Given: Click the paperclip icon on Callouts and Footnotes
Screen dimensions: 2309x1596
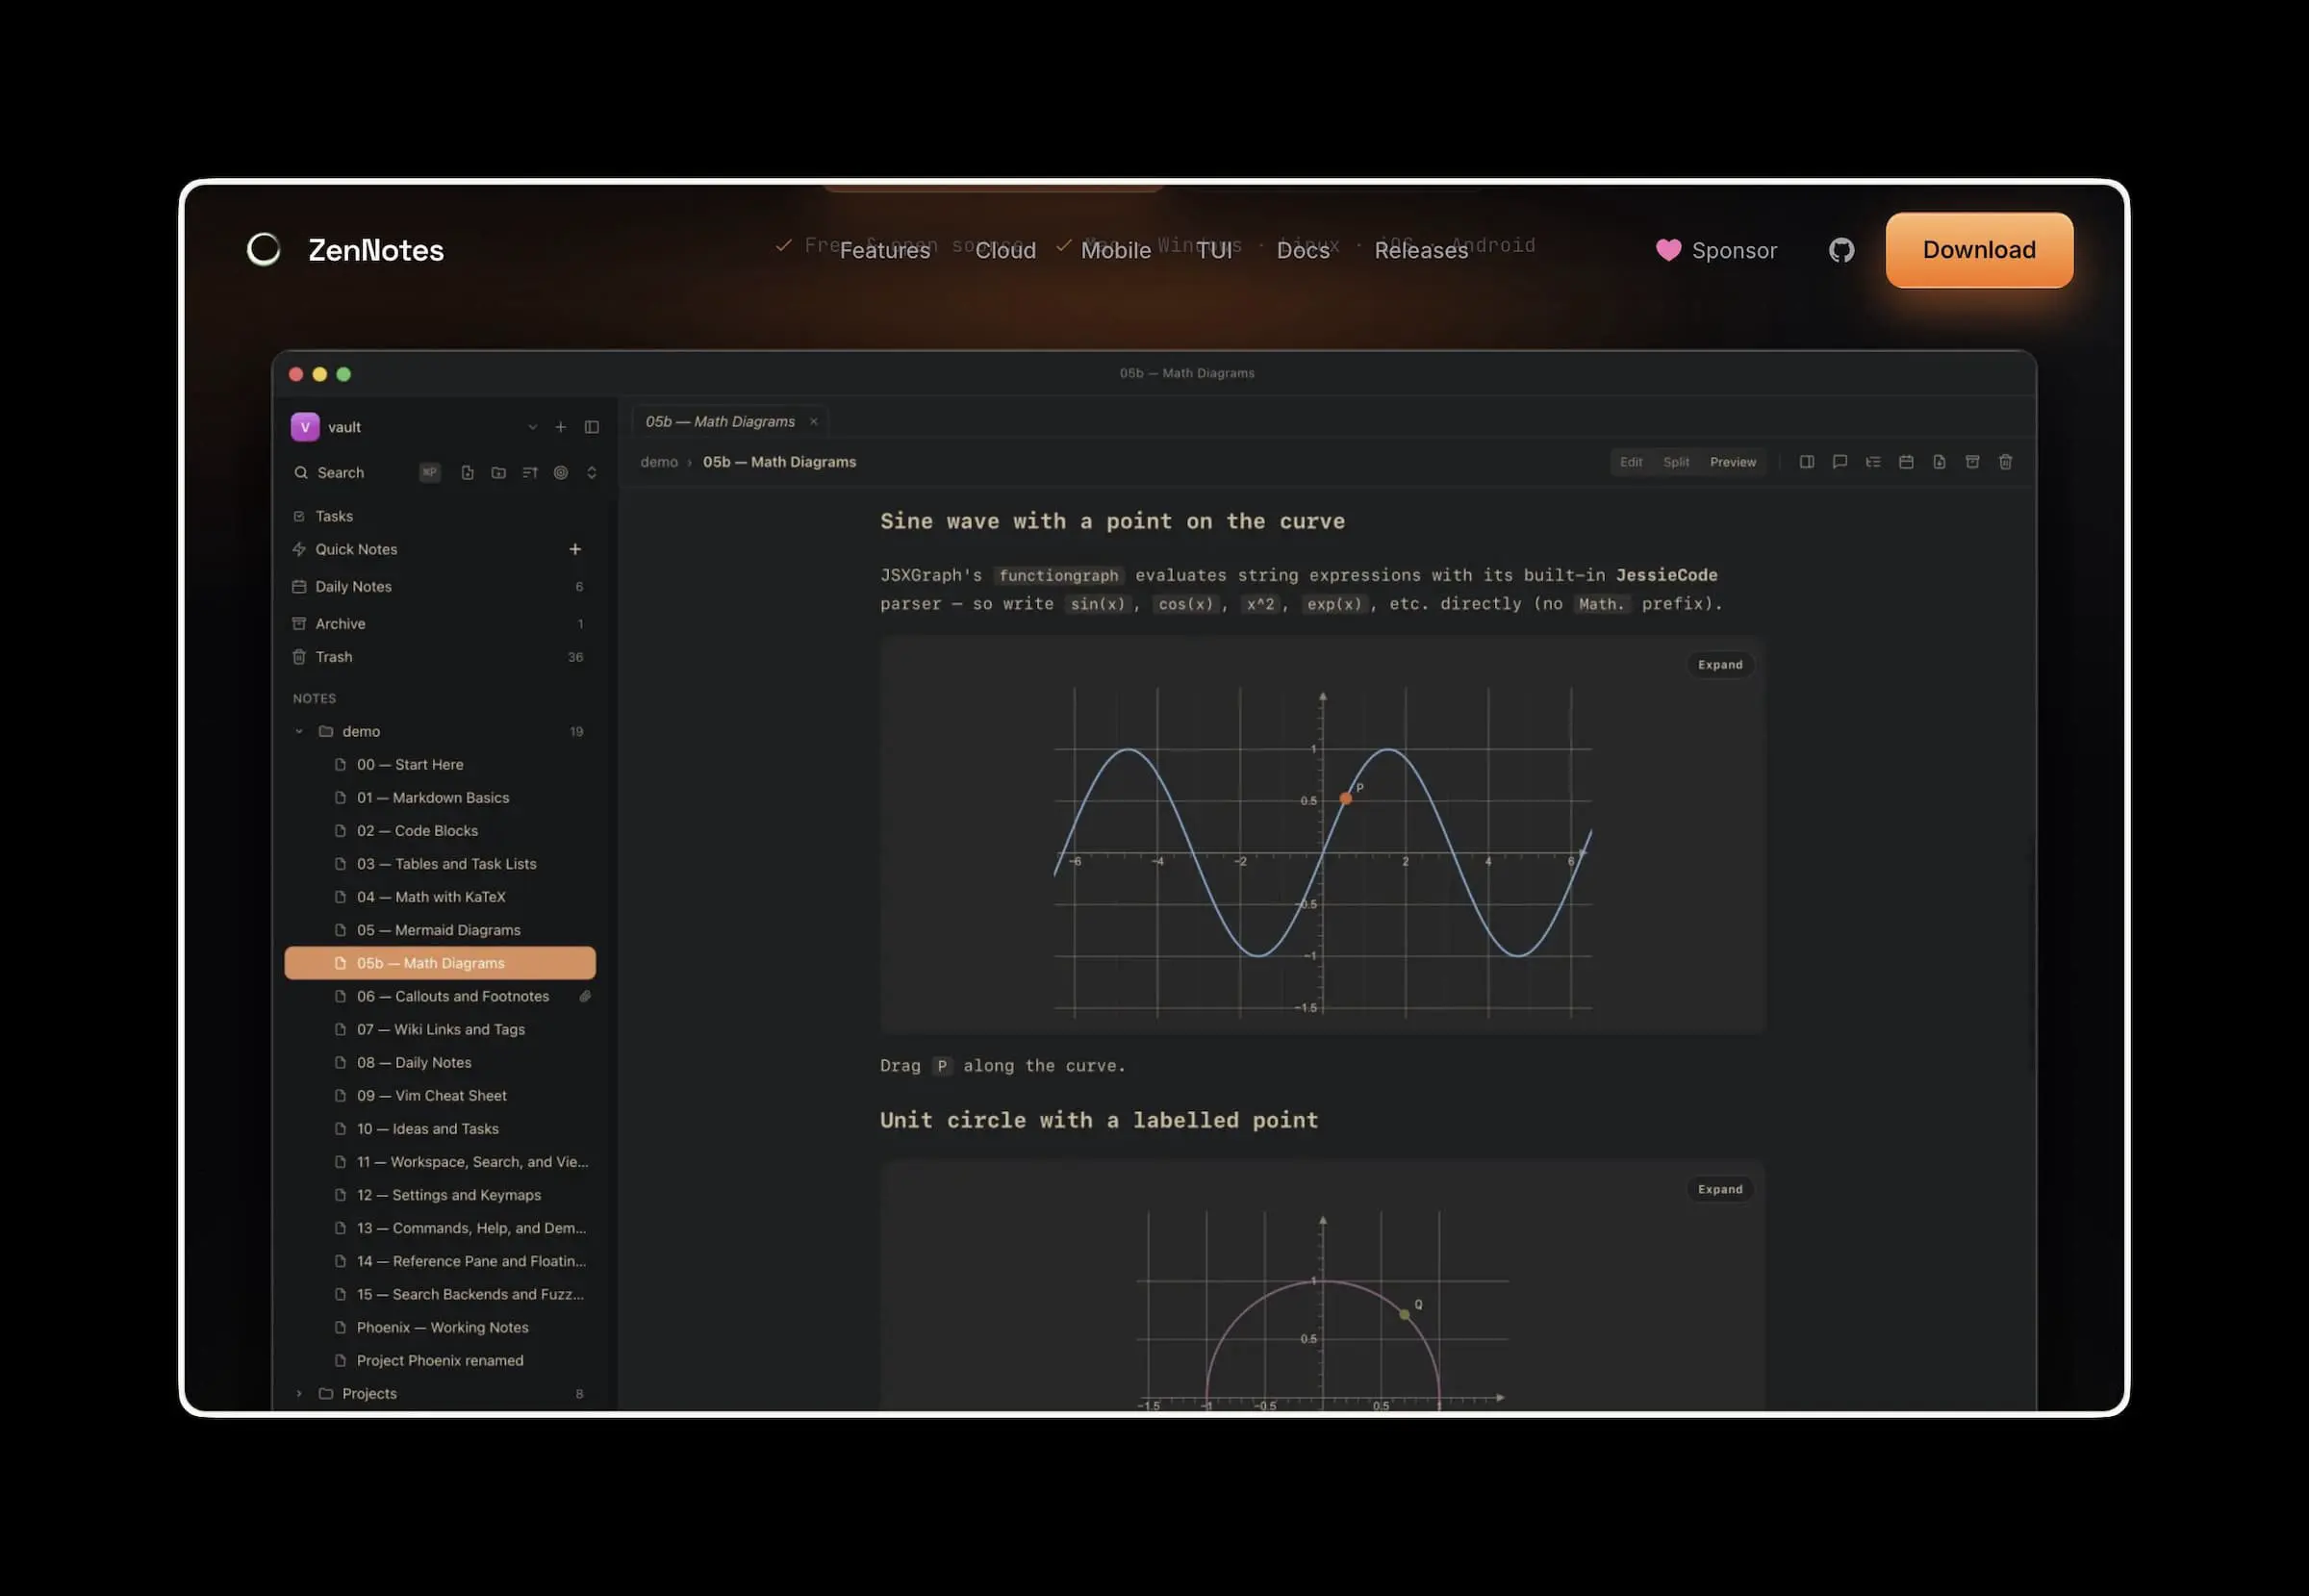Looking at the screenshot, I should click(x=585, y=996).
